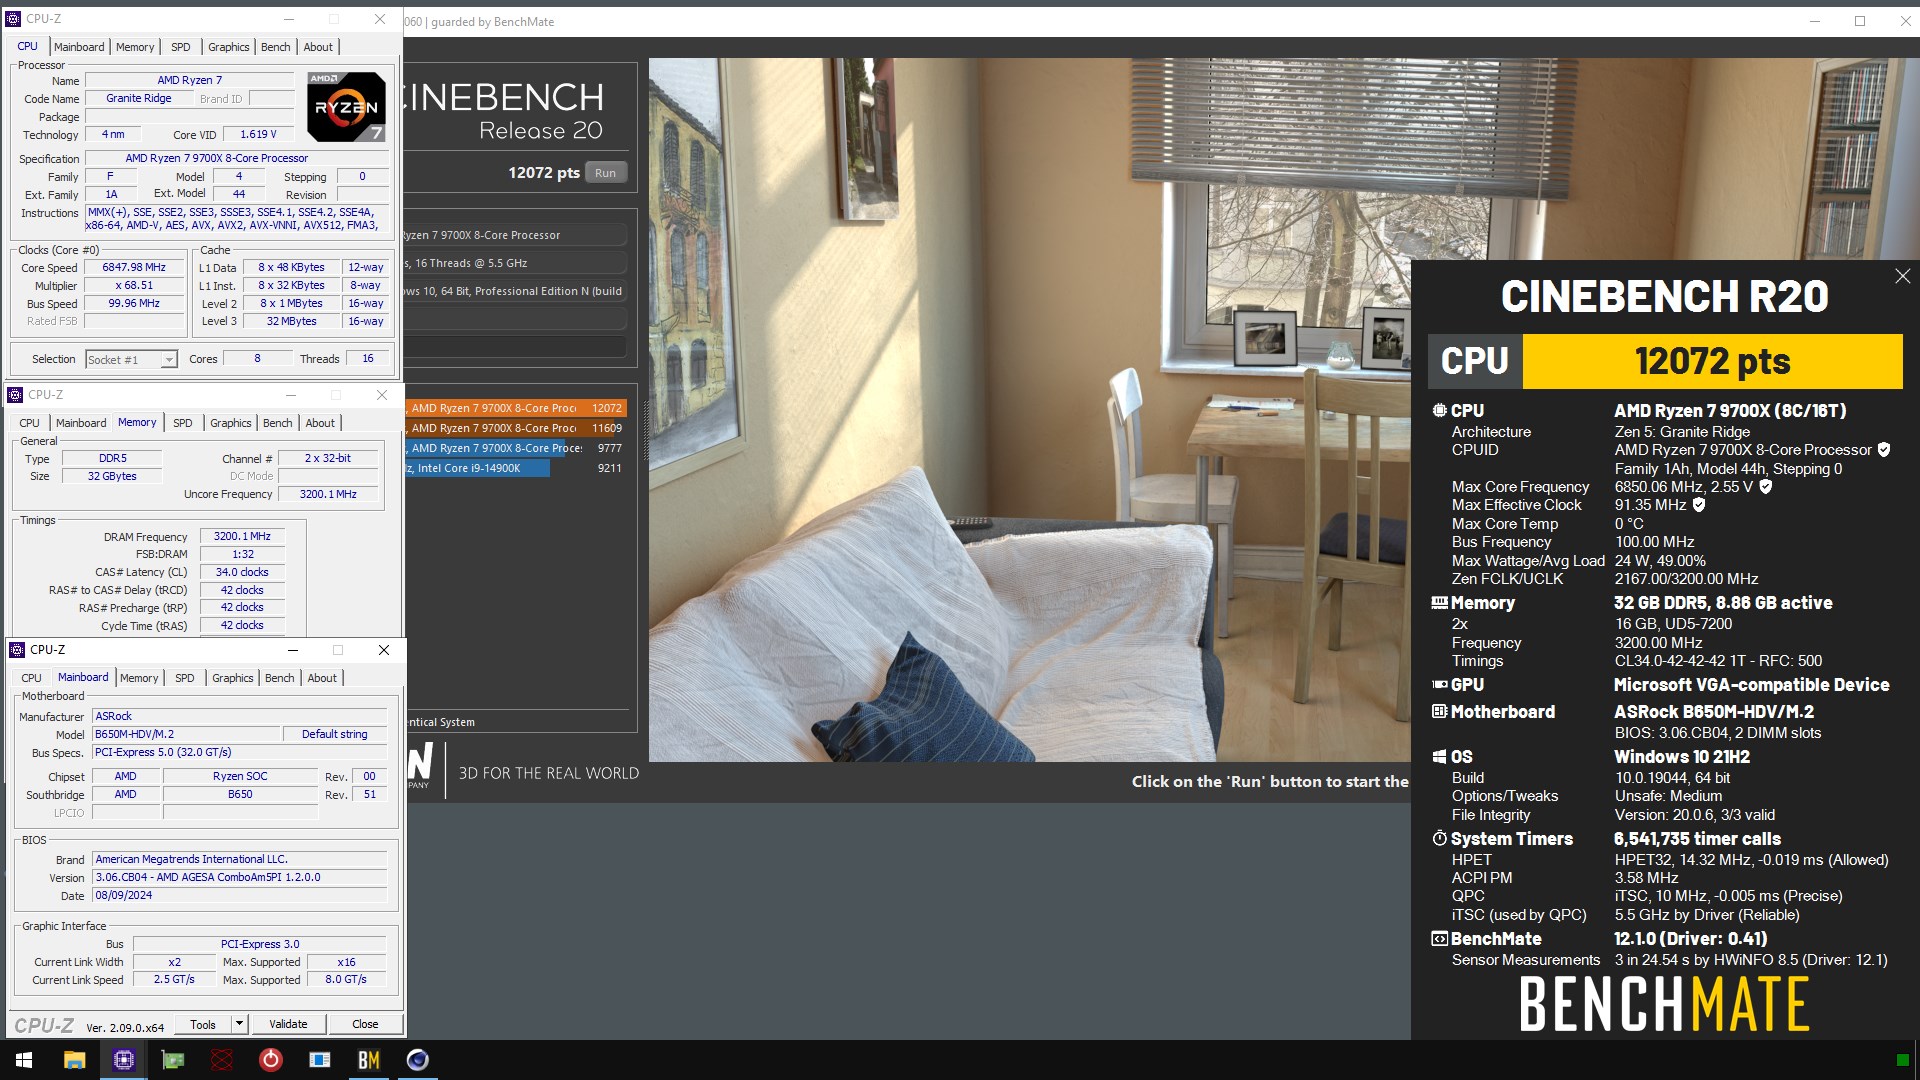Screen dimensions: 1920x1080
Task: Click the title icon of the top CPU-Z window
Action: (x=14, y=19)
